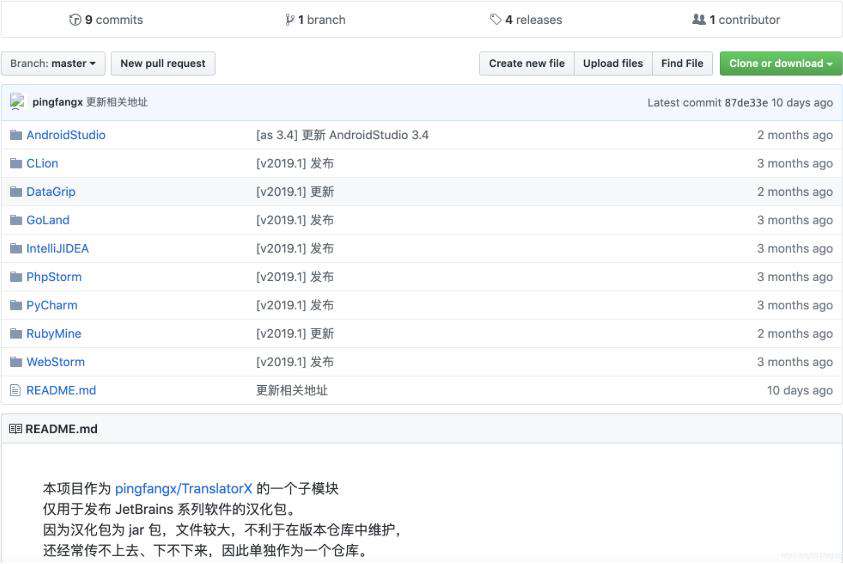Click the New pull request button
This screenshot has width=843, height=564.
point(163,63)
